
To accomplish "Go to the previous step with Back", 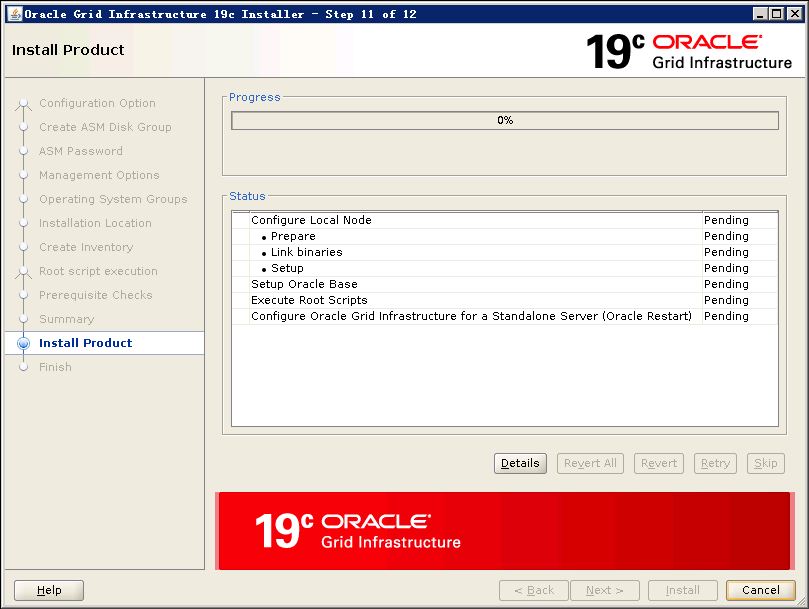I will (533, 590).
